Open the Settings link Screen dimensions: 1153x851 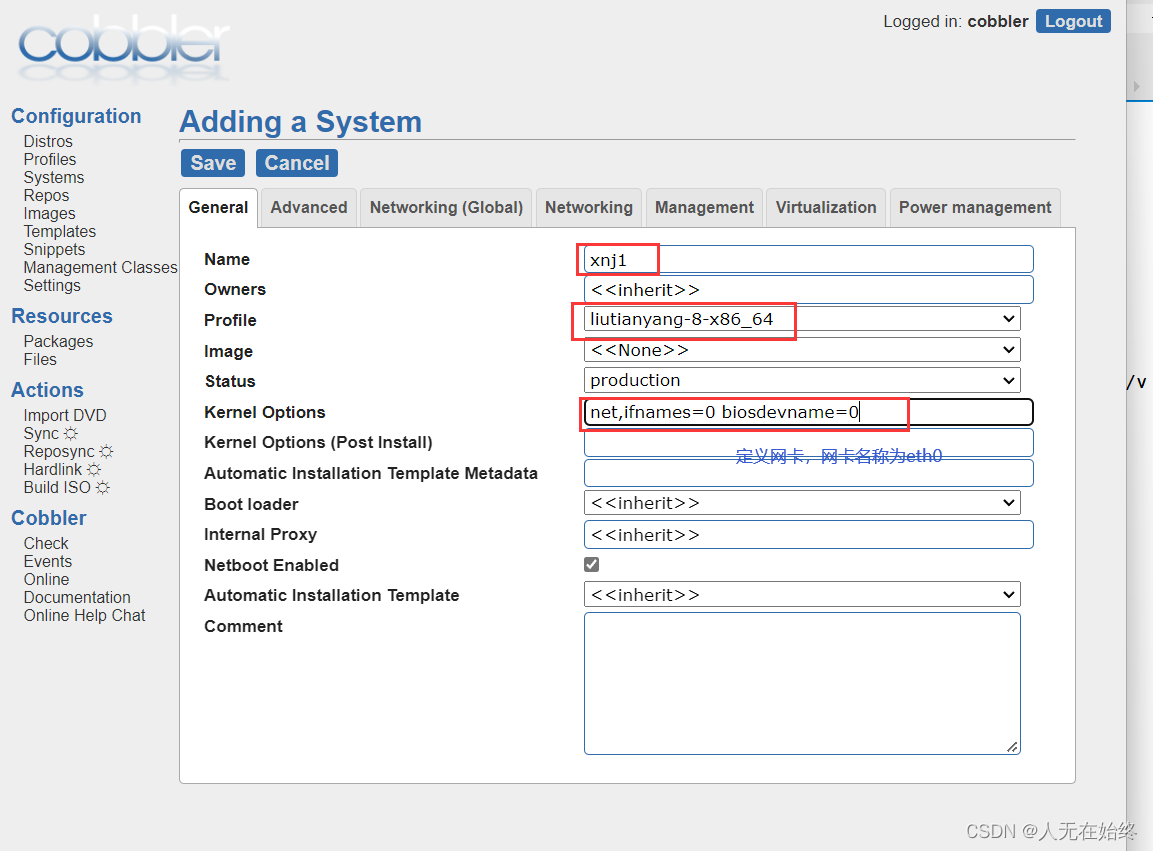(52, 285)
